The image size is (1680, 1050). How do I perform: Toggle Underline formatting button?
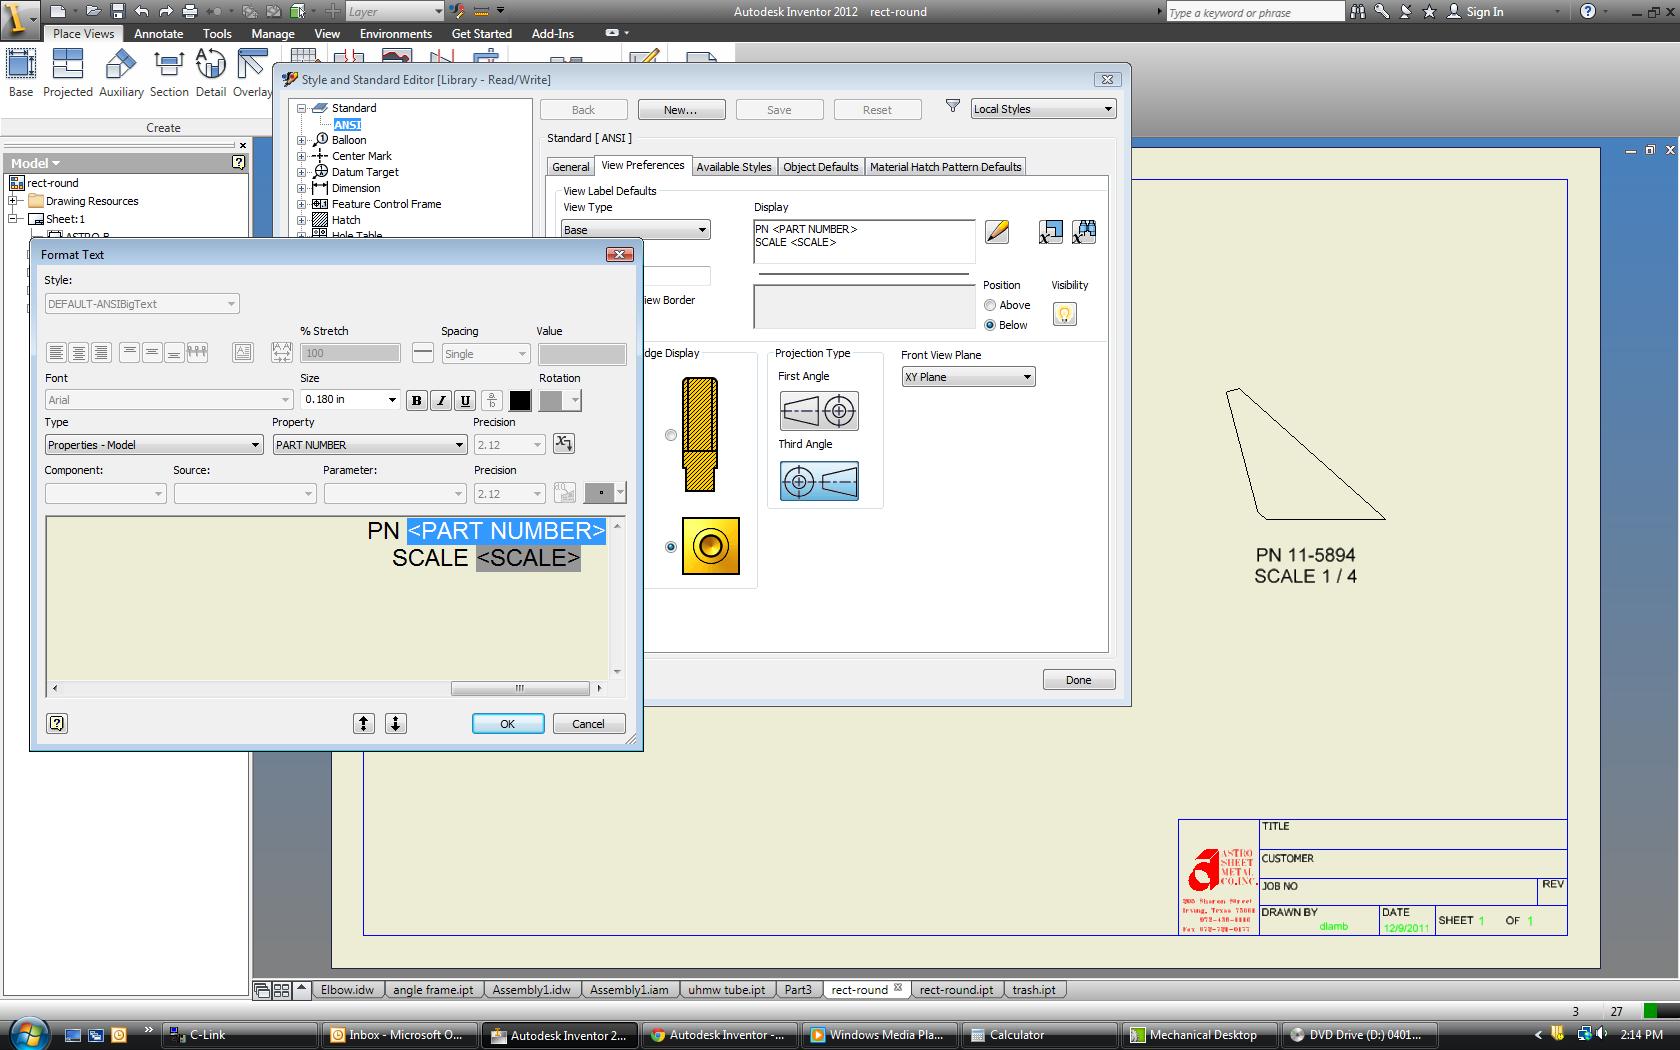coord(465,400)
